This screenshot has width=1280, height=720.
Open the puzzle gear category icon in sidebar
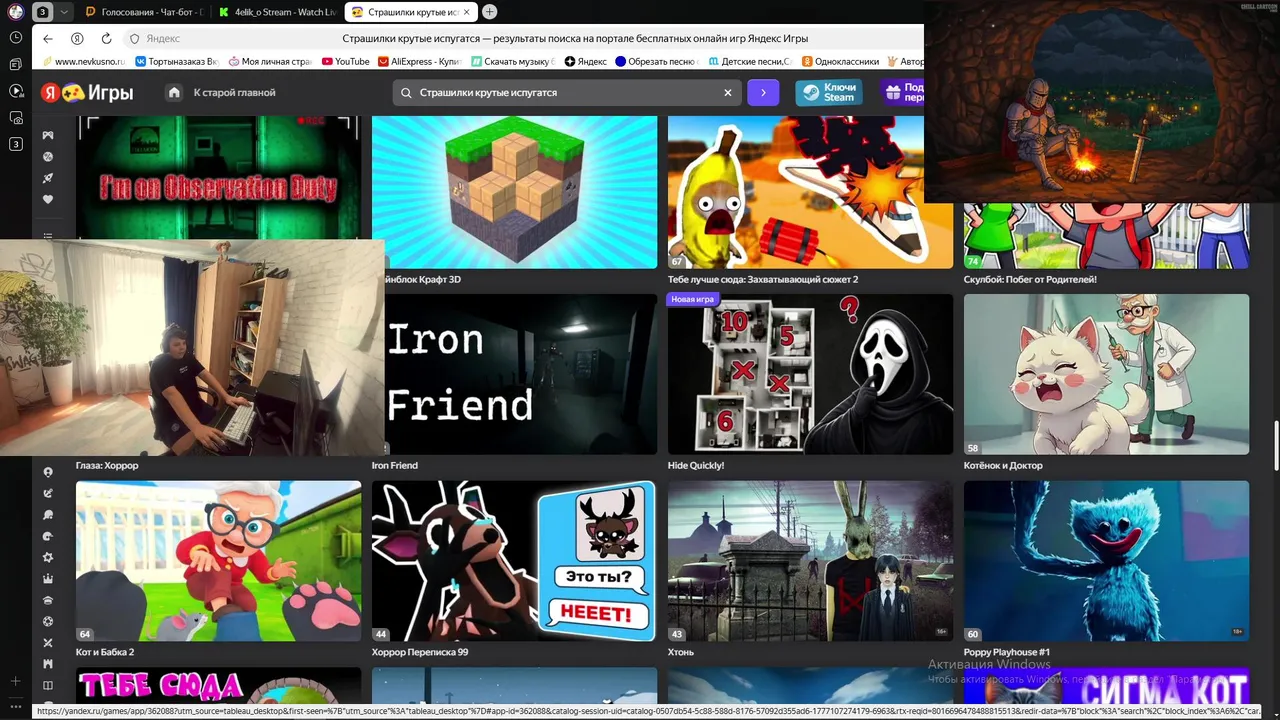48,557
